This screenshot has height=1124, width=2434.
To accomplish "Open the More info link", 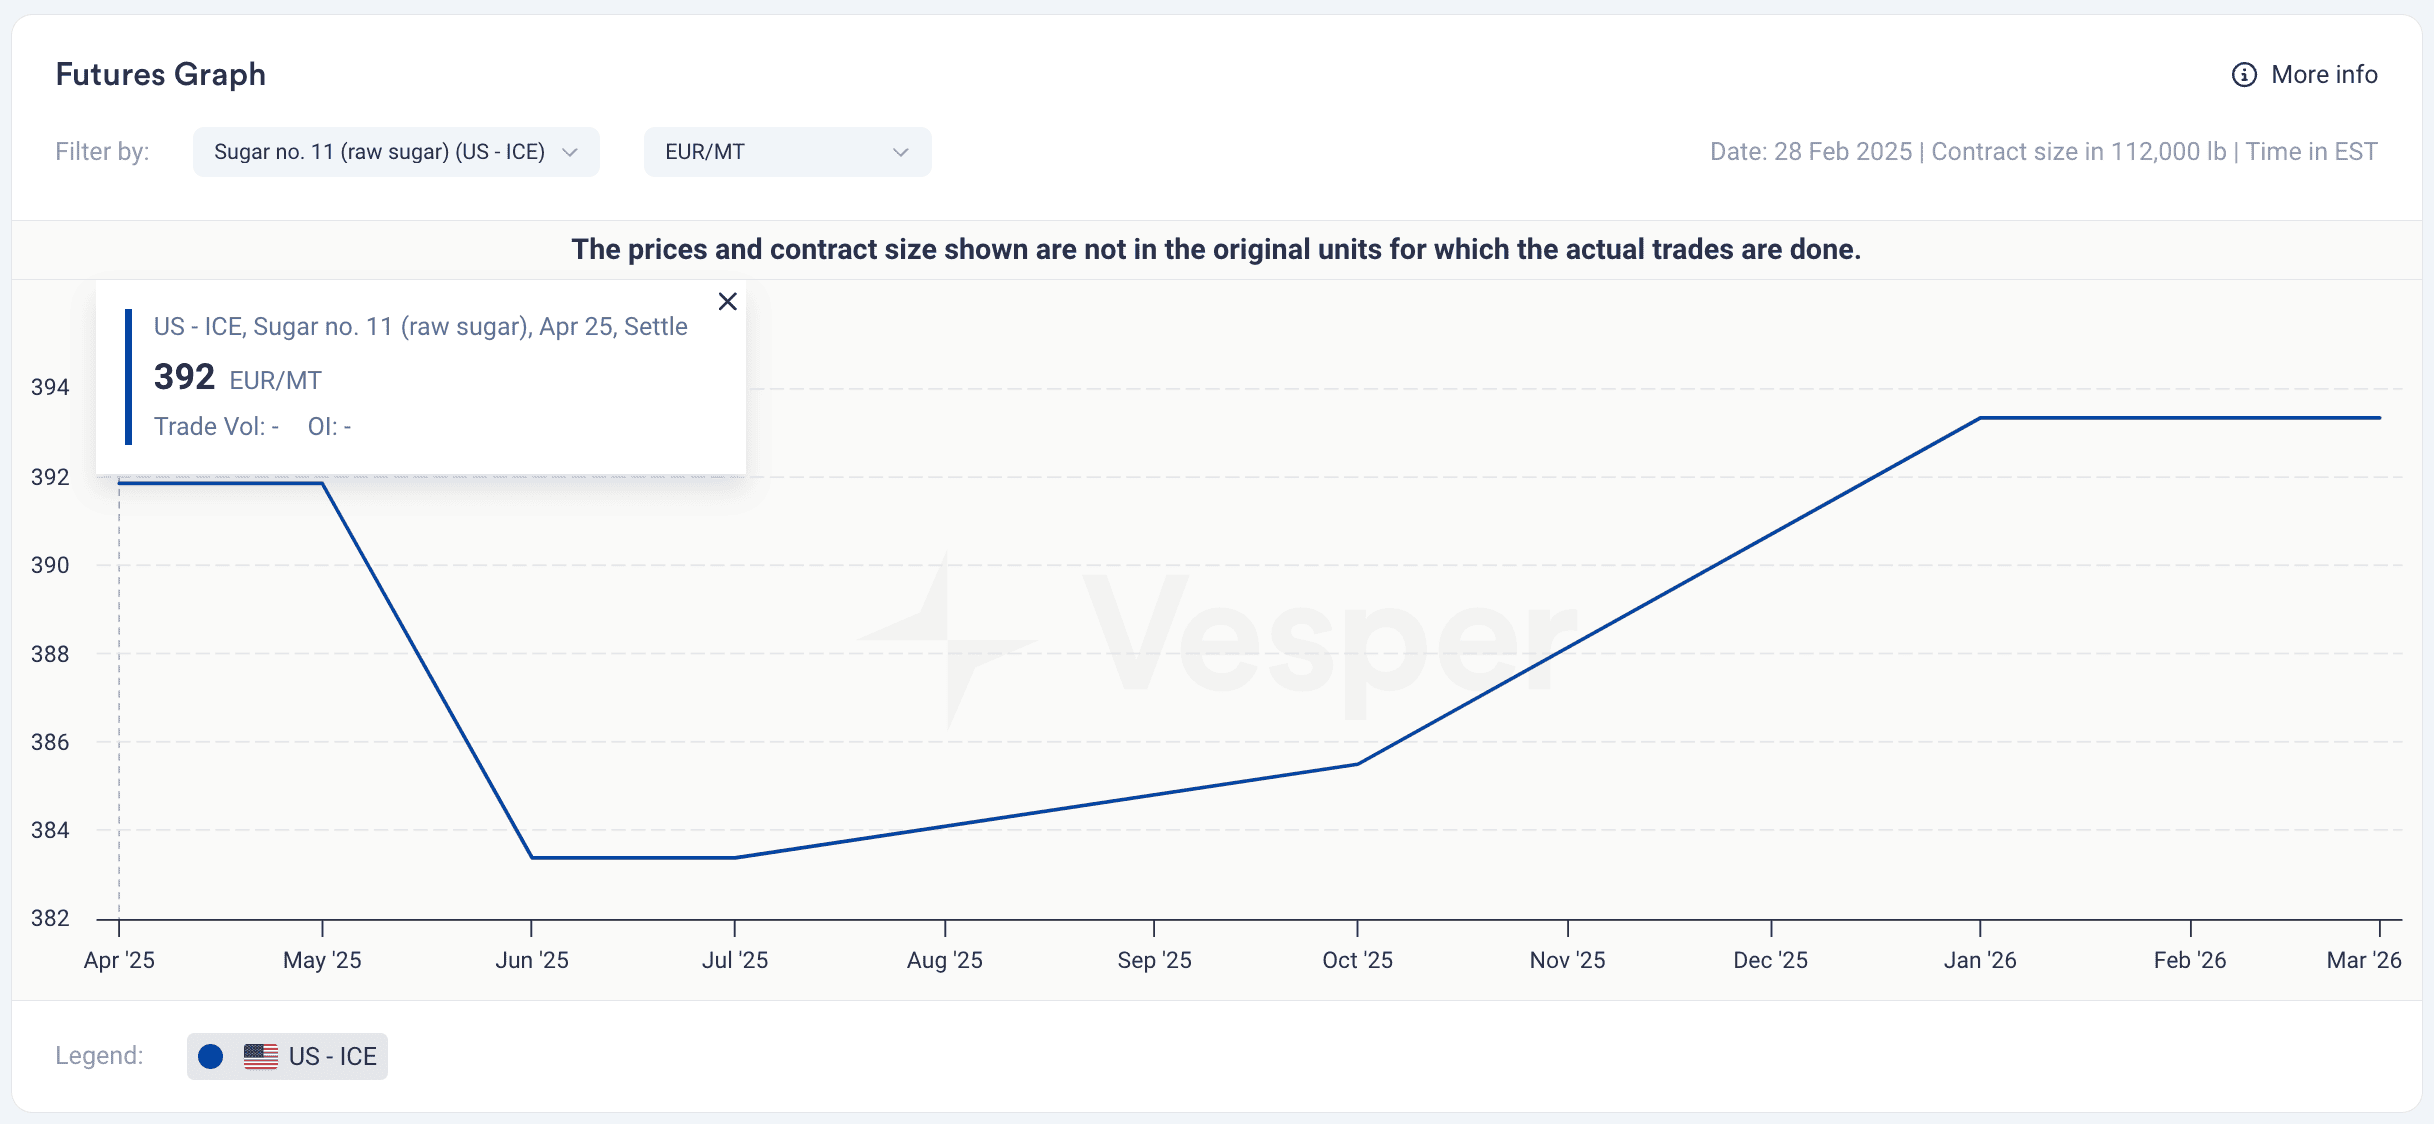I will coord(2304,75).
